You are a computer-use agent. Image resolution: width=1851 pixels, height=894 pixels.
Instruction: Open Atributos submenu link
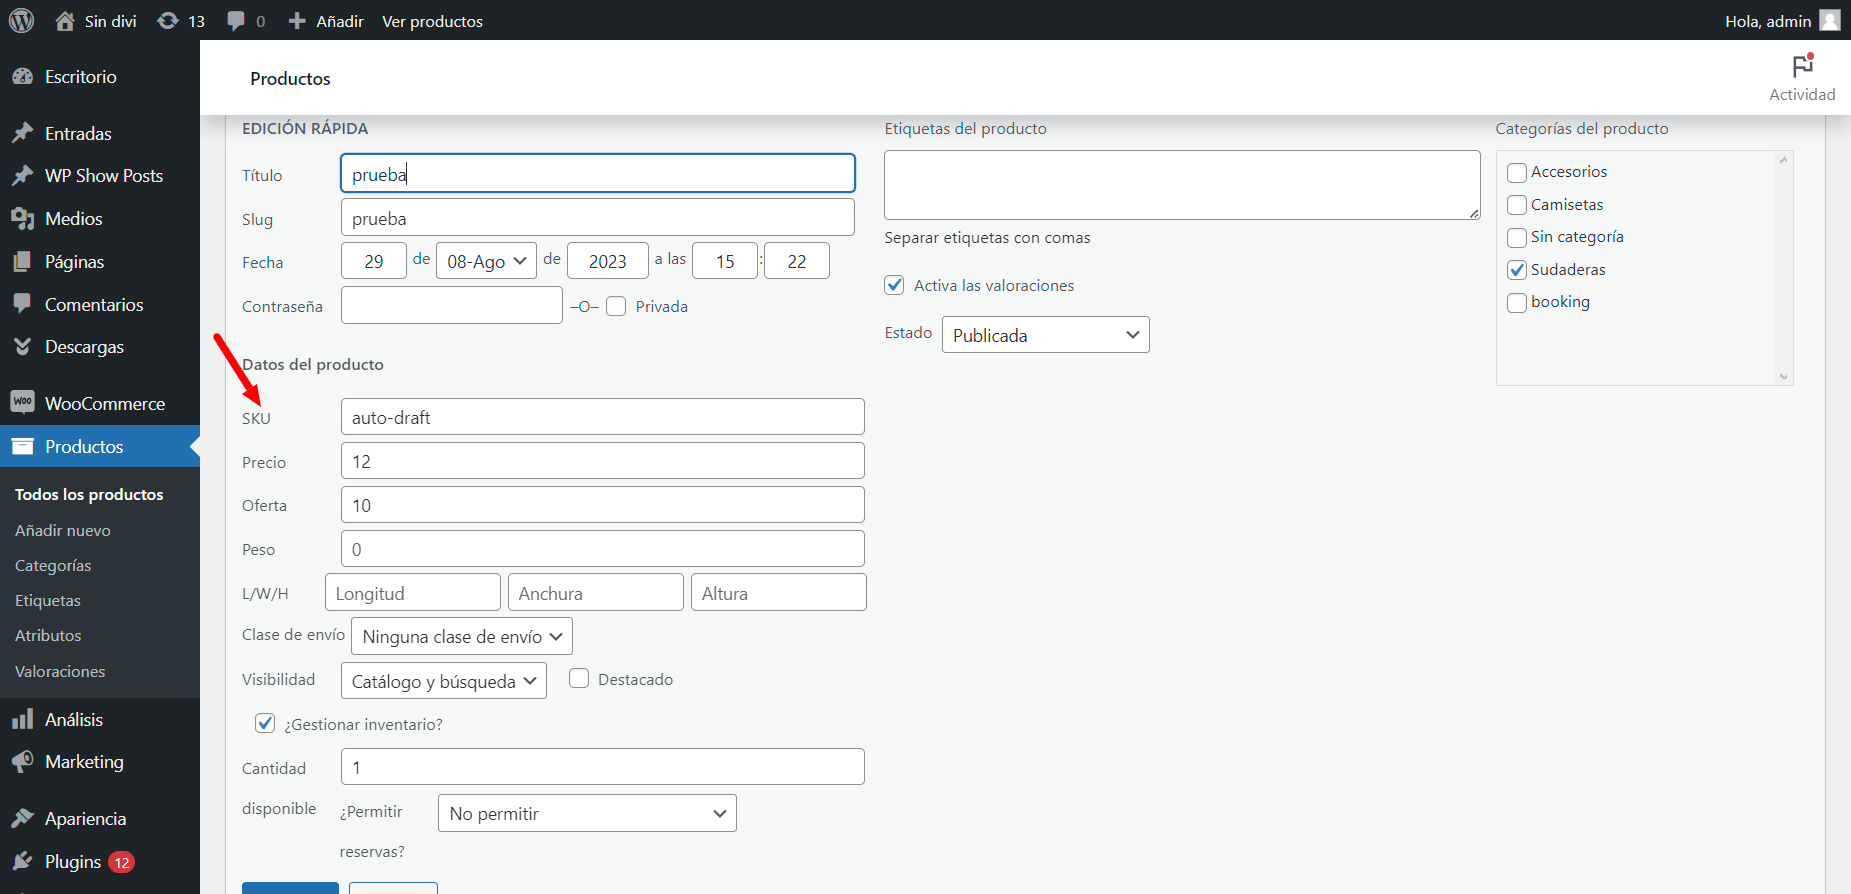[x=48, y=635]
